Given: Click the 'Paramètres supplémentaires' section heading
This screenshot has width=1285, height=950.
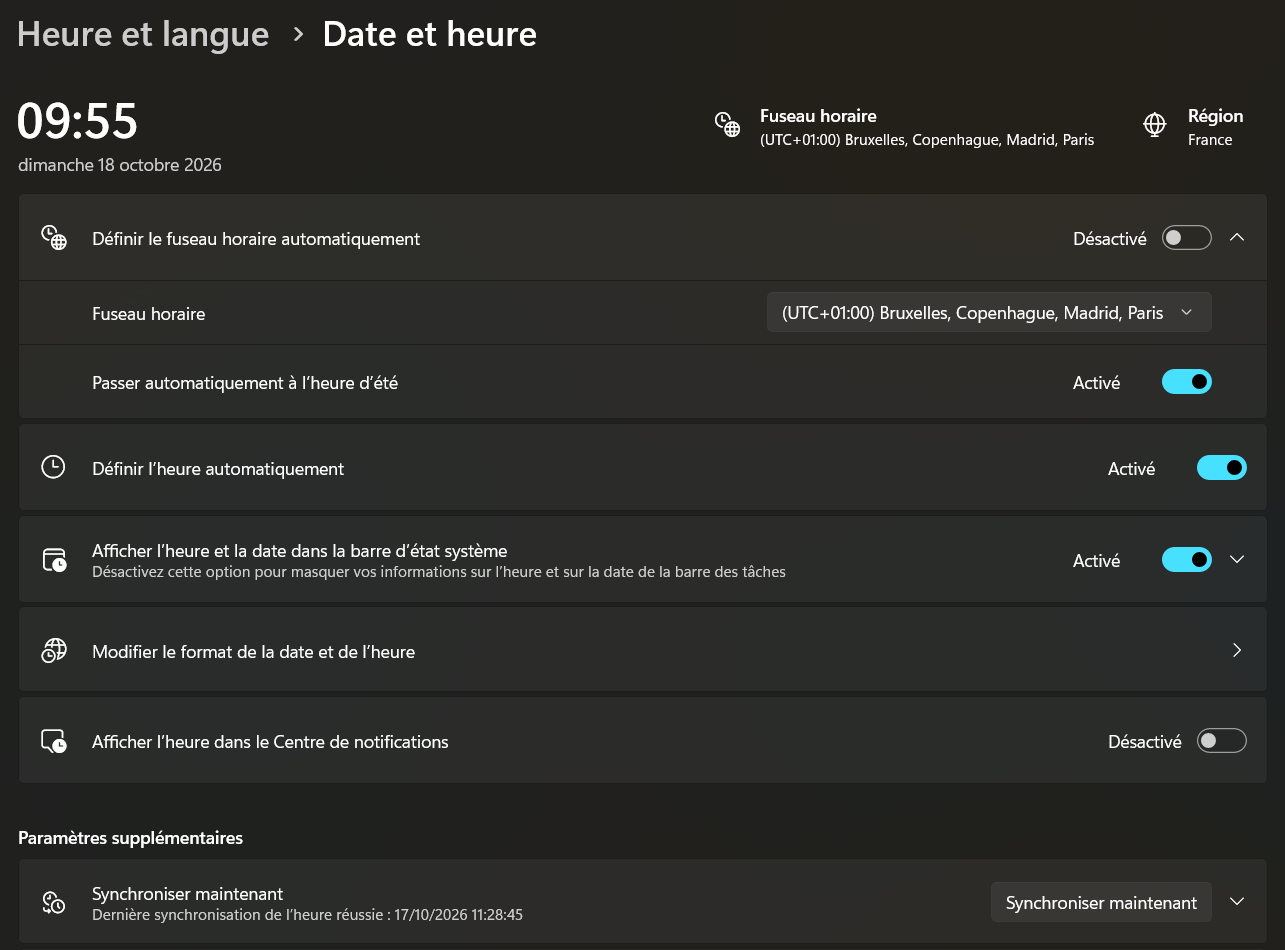Looking at the screenshot, I should tap(131, 838).
